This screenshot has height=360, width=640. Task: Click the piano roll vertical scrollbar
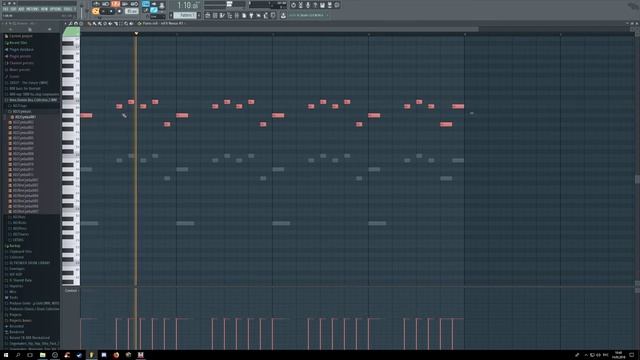[637, 180]
